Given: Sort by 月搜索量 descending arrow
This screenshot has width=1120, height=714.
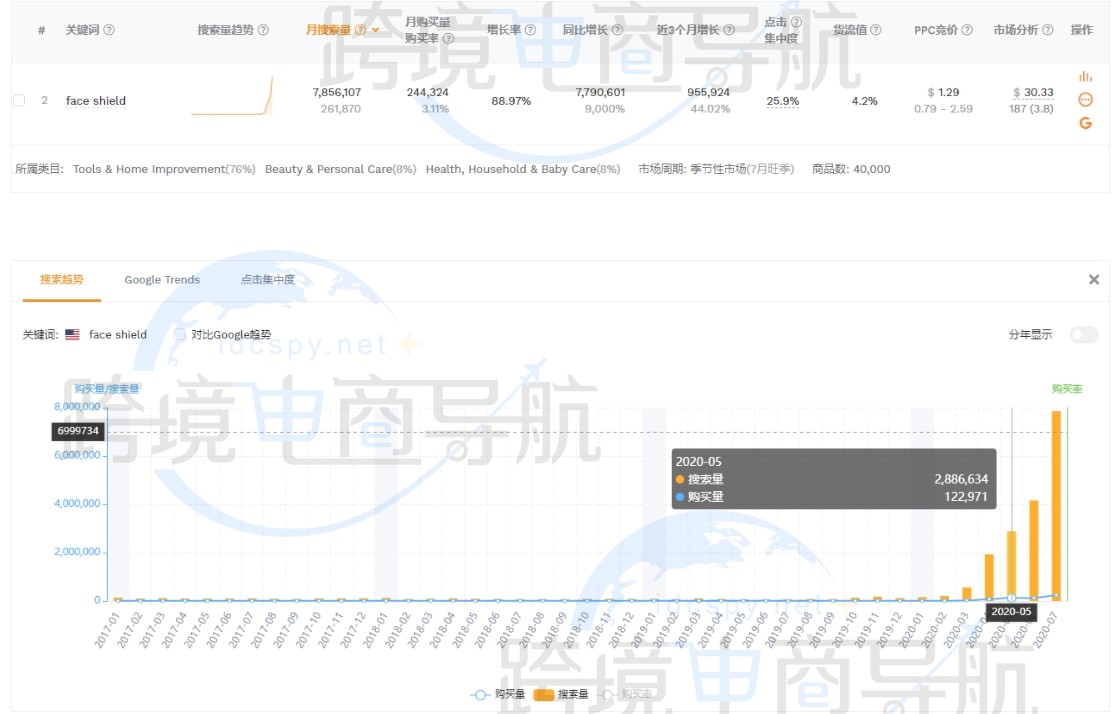Looking at the screenshot, I should pyautogui.click(x=375, y=30).
